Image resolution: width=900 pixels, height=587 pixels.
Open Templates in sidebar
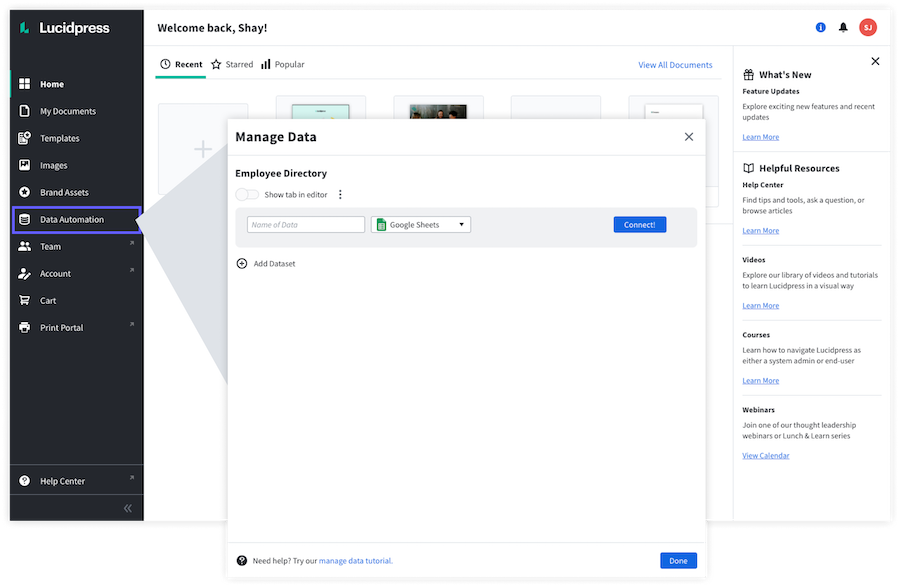(76, 138)
